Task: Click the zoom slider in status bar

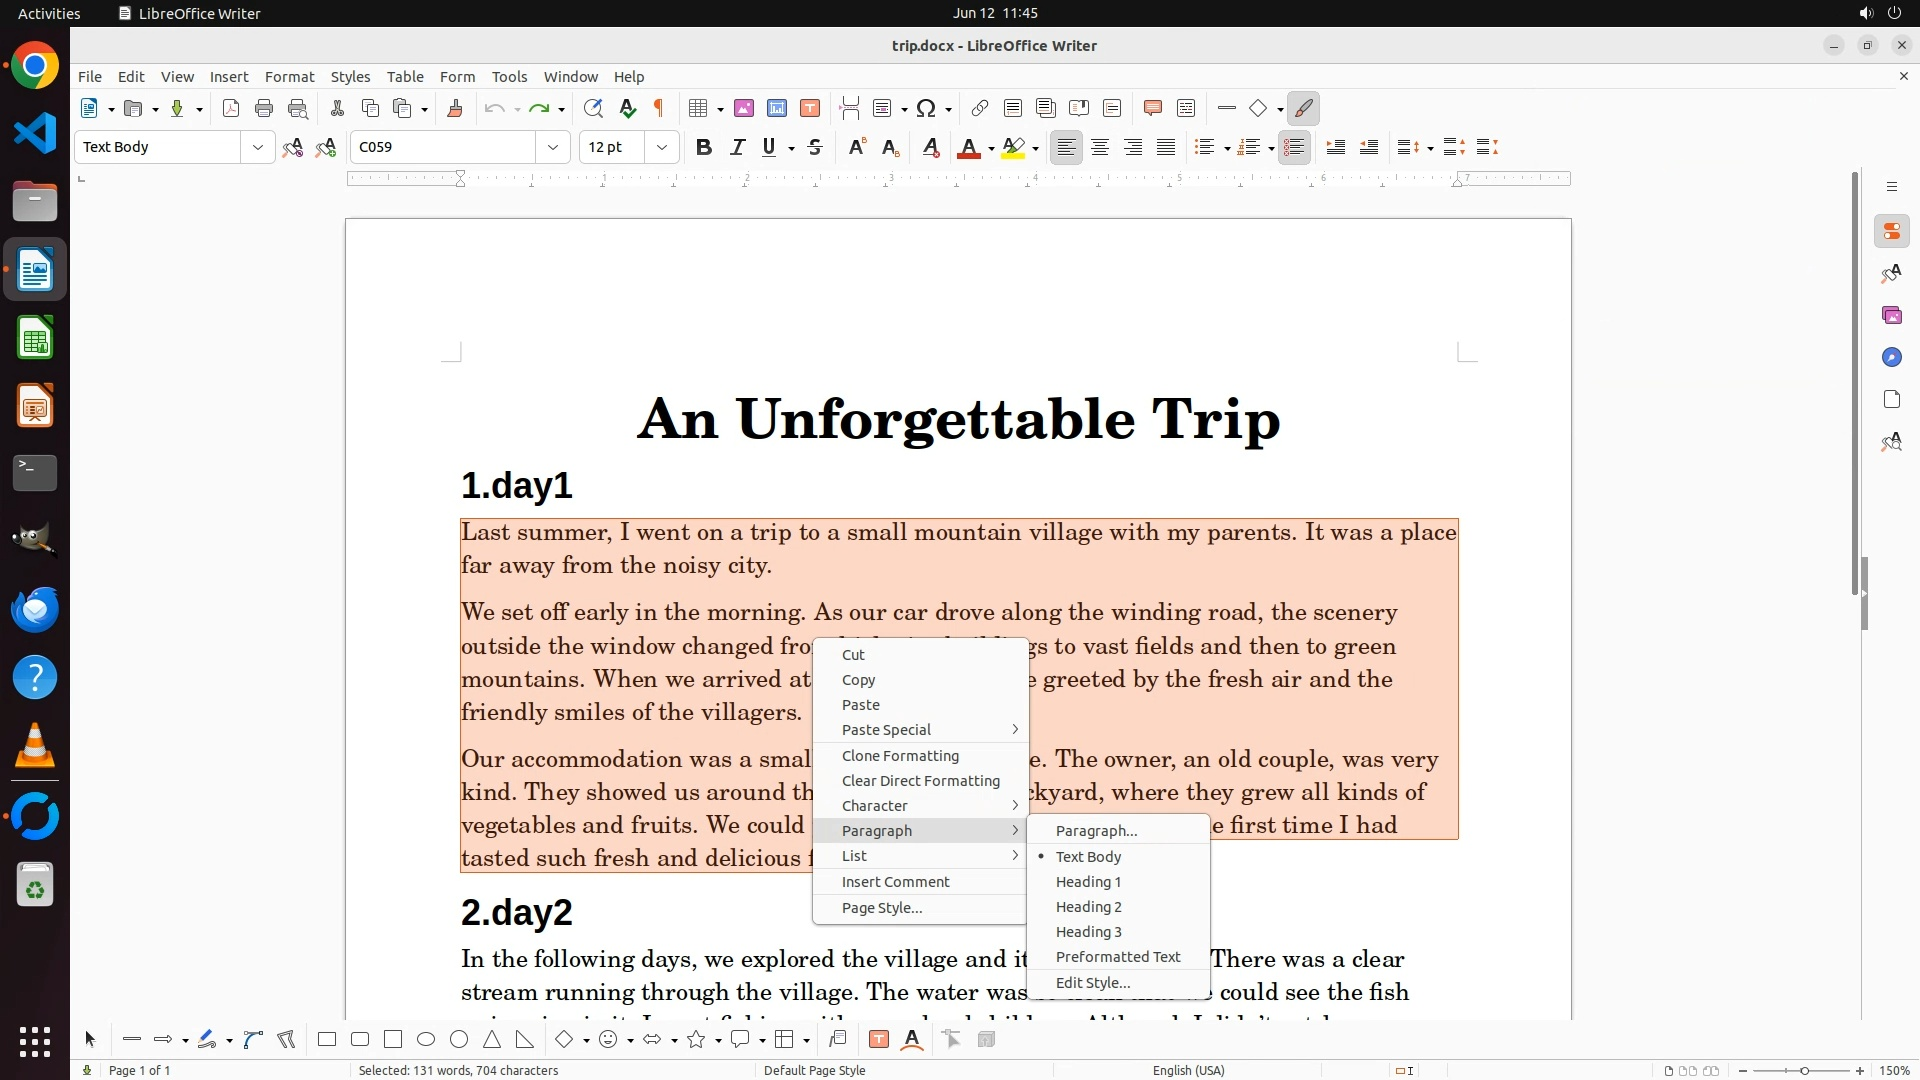Action: (1803, 1070)
